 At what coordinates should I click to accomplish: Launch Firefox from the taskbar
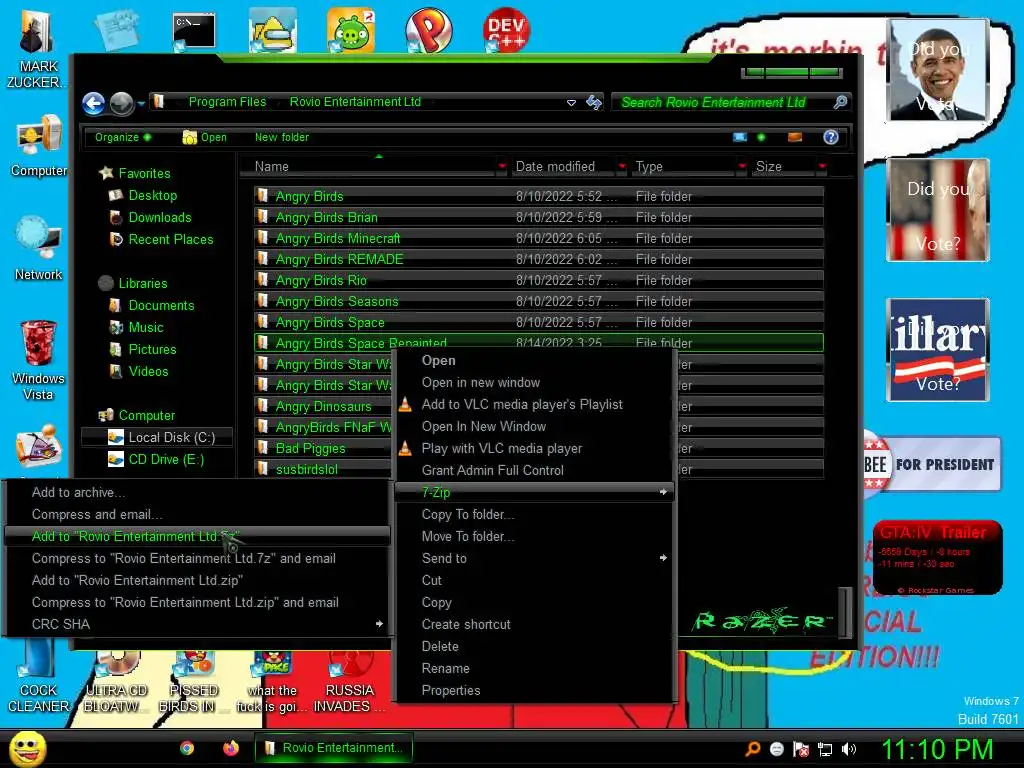point(231,748)
